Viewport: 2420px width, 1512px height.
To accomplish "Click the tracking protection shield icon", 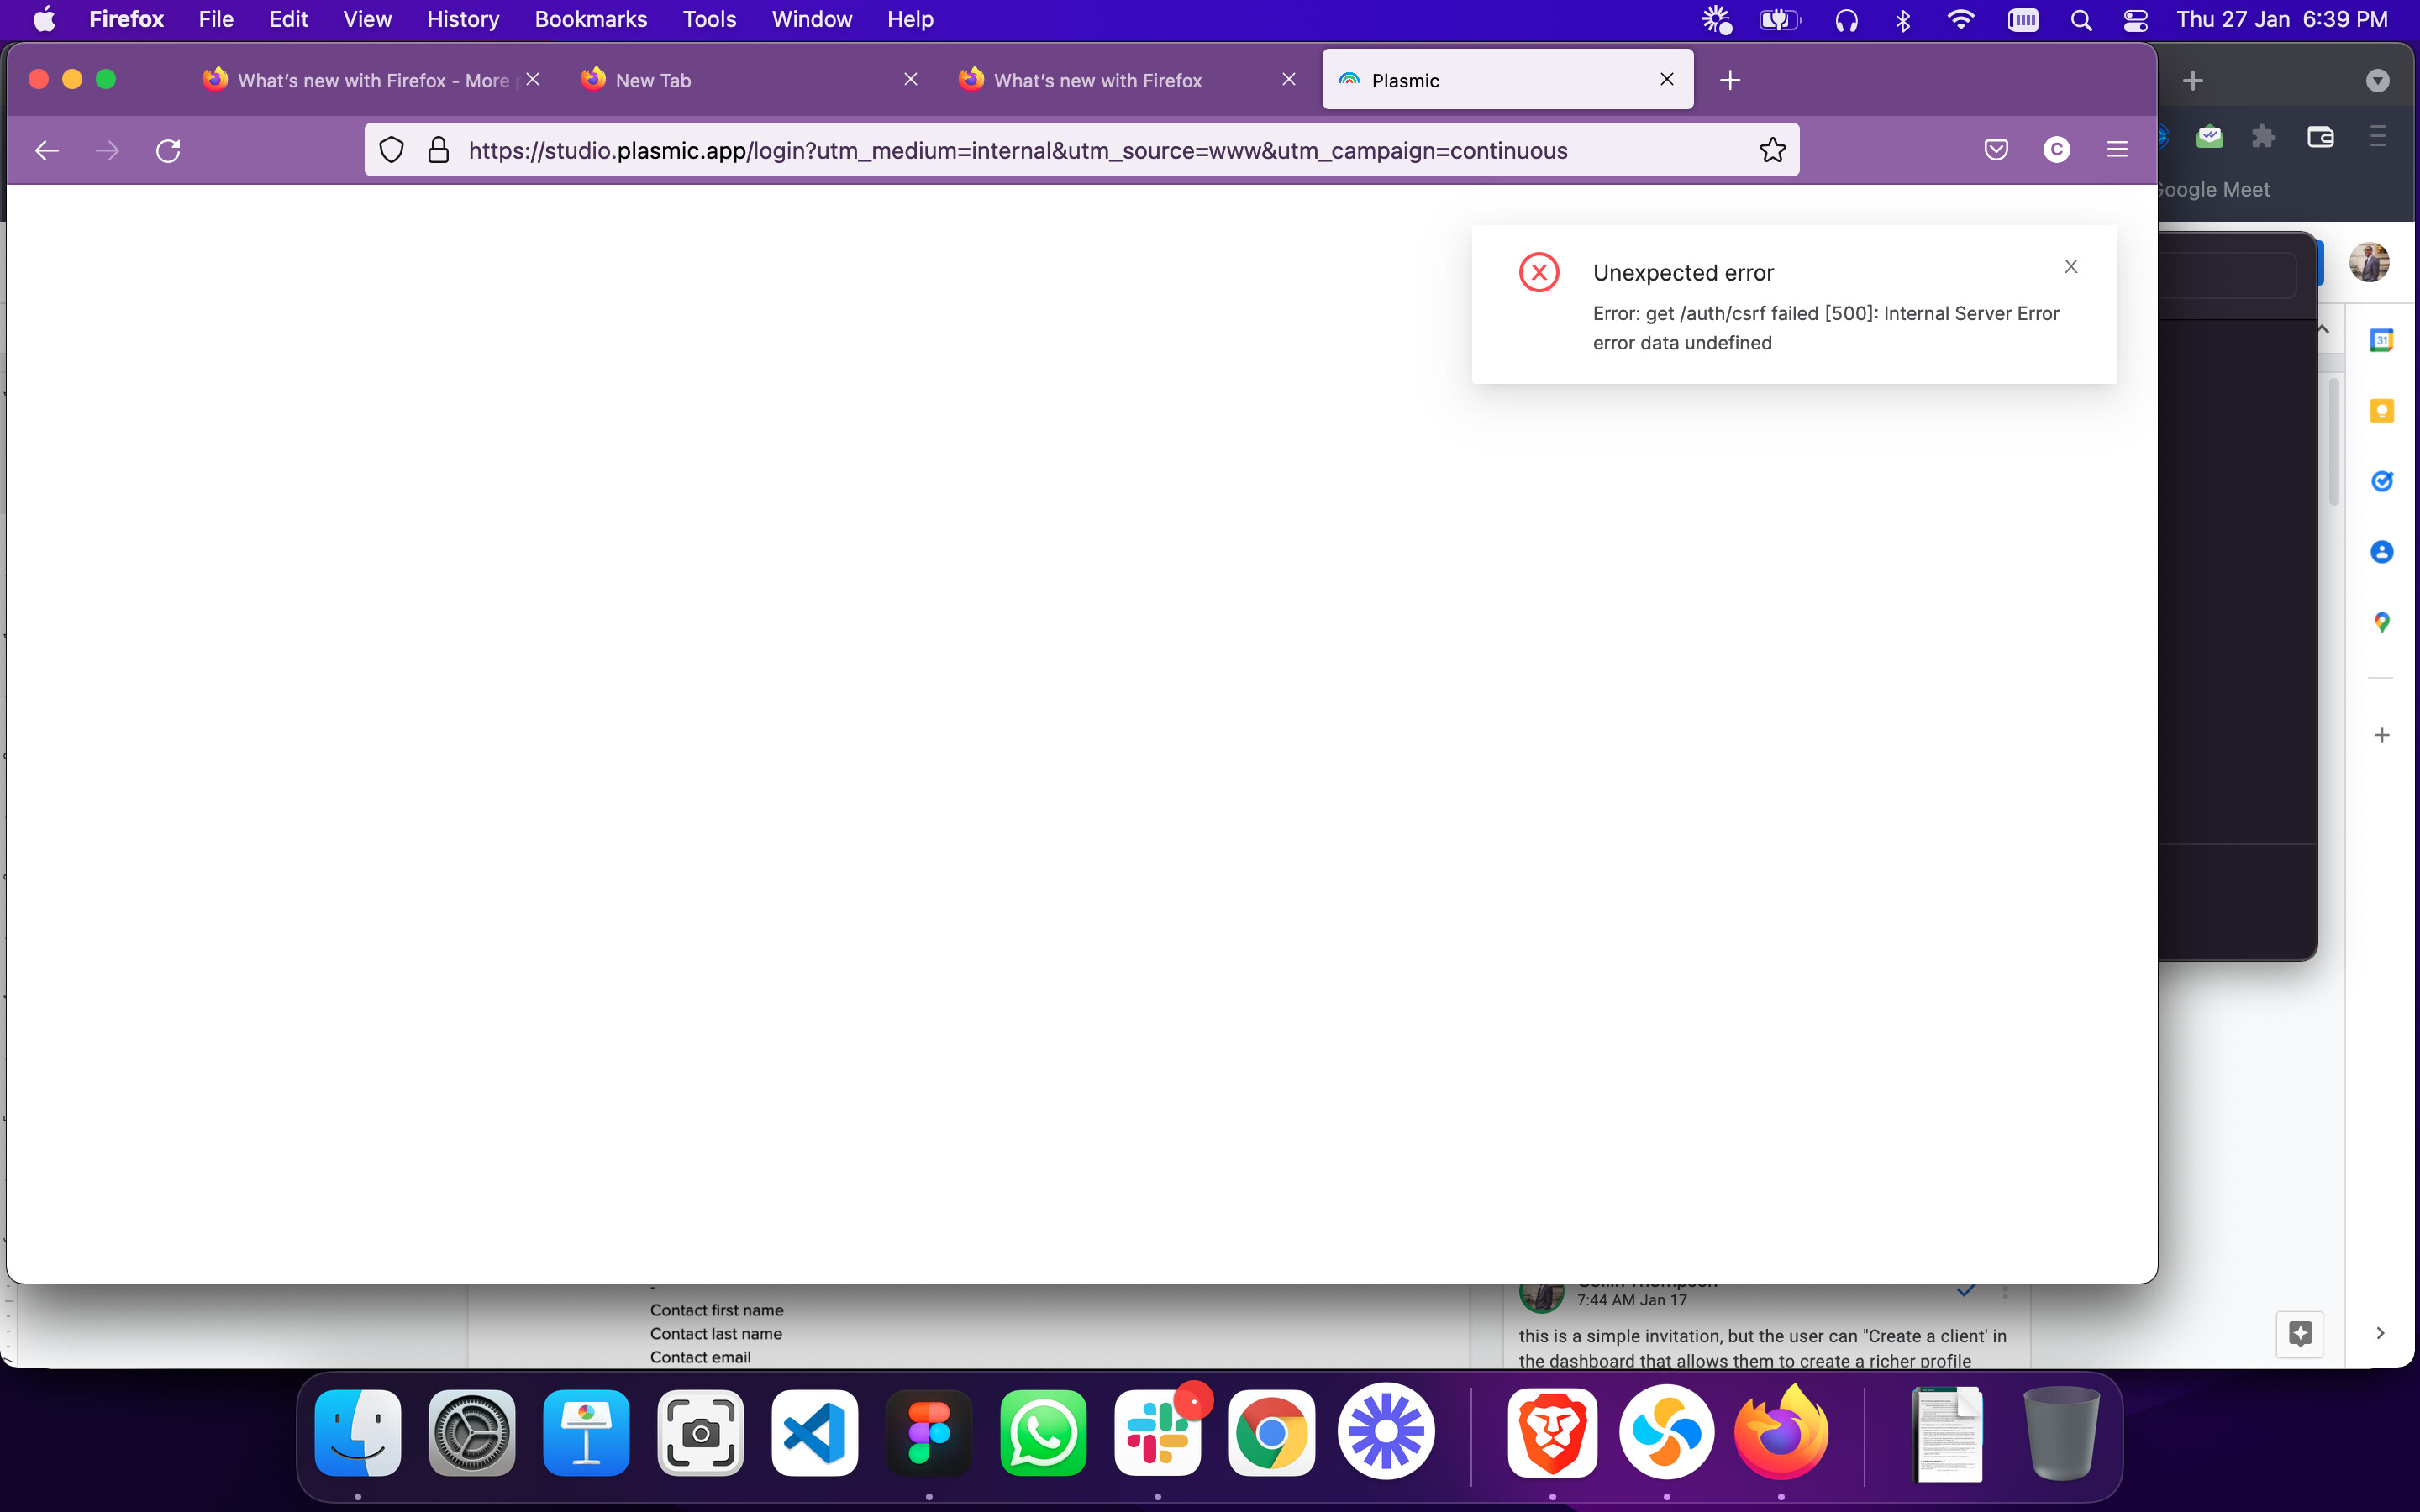I will point(392,150).
